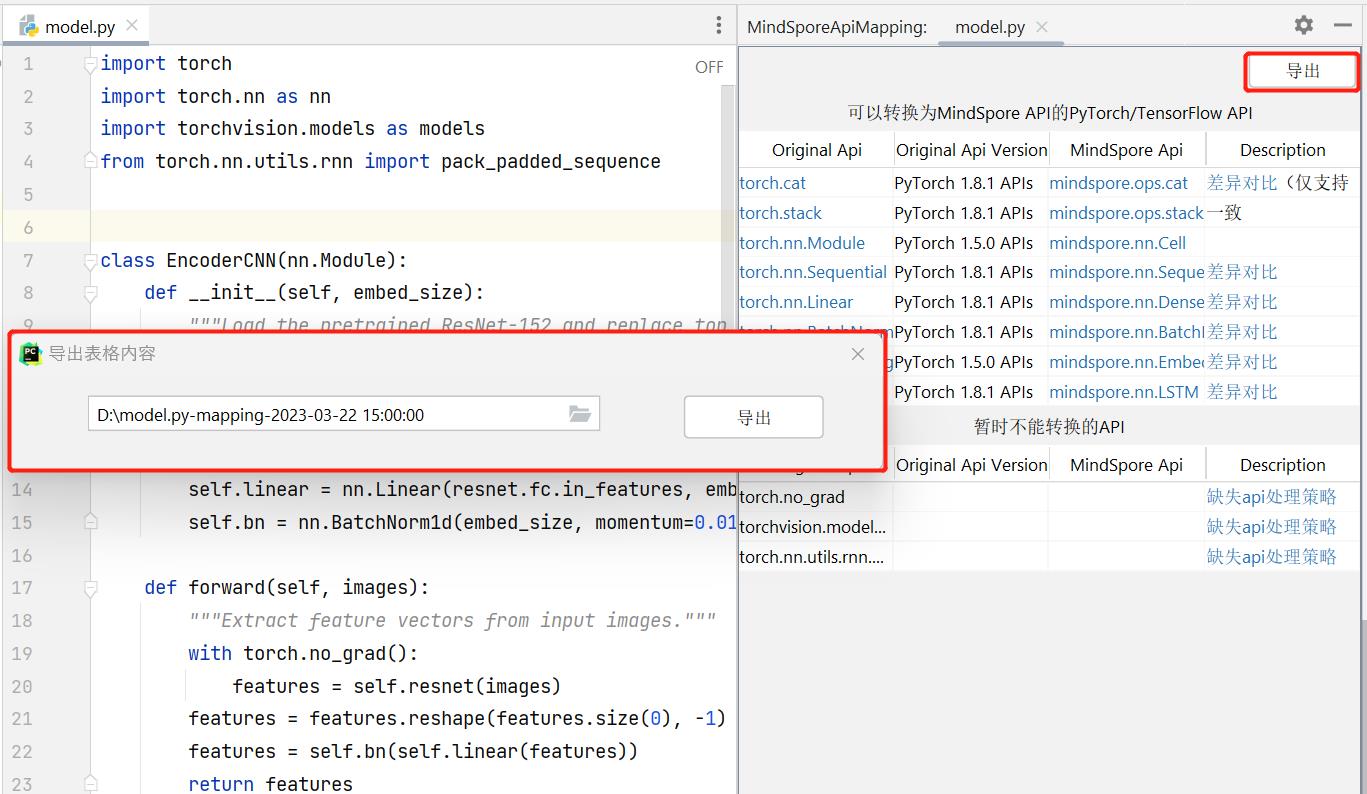Open the editor tab options kebab menu

click(718, 26)
